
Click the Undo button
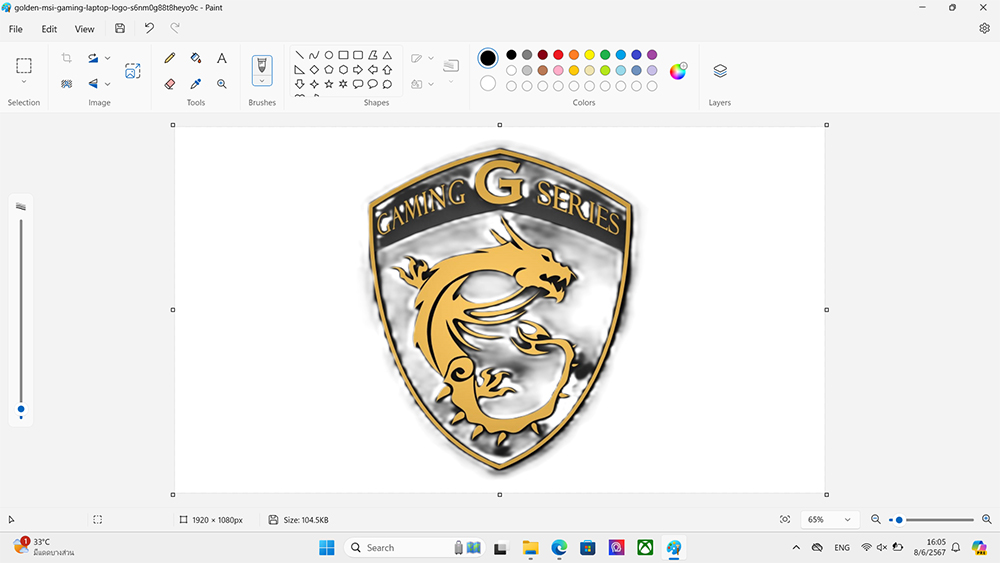click(149, 29)
